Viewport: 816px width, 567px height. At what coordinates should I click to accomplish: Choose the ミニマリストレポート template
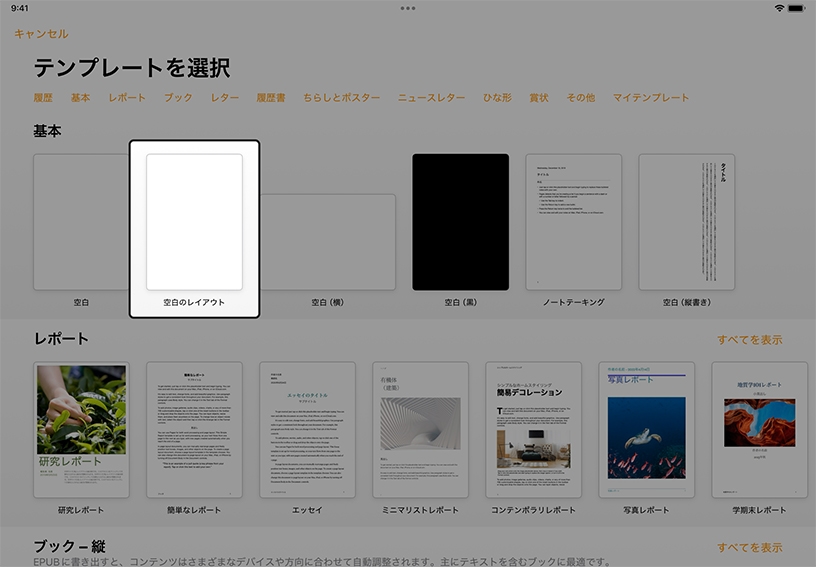click(420, 430)
